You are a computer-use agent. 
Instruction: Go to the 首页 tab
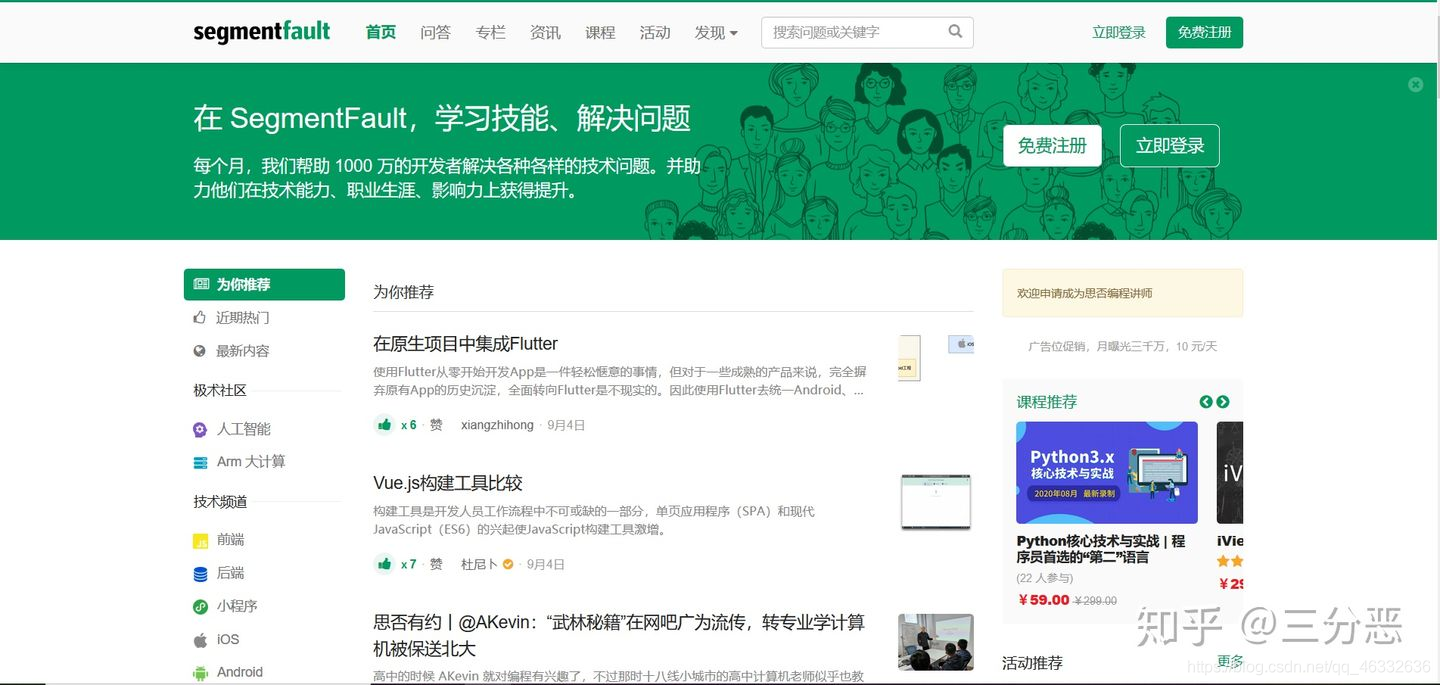click(381, 33)
